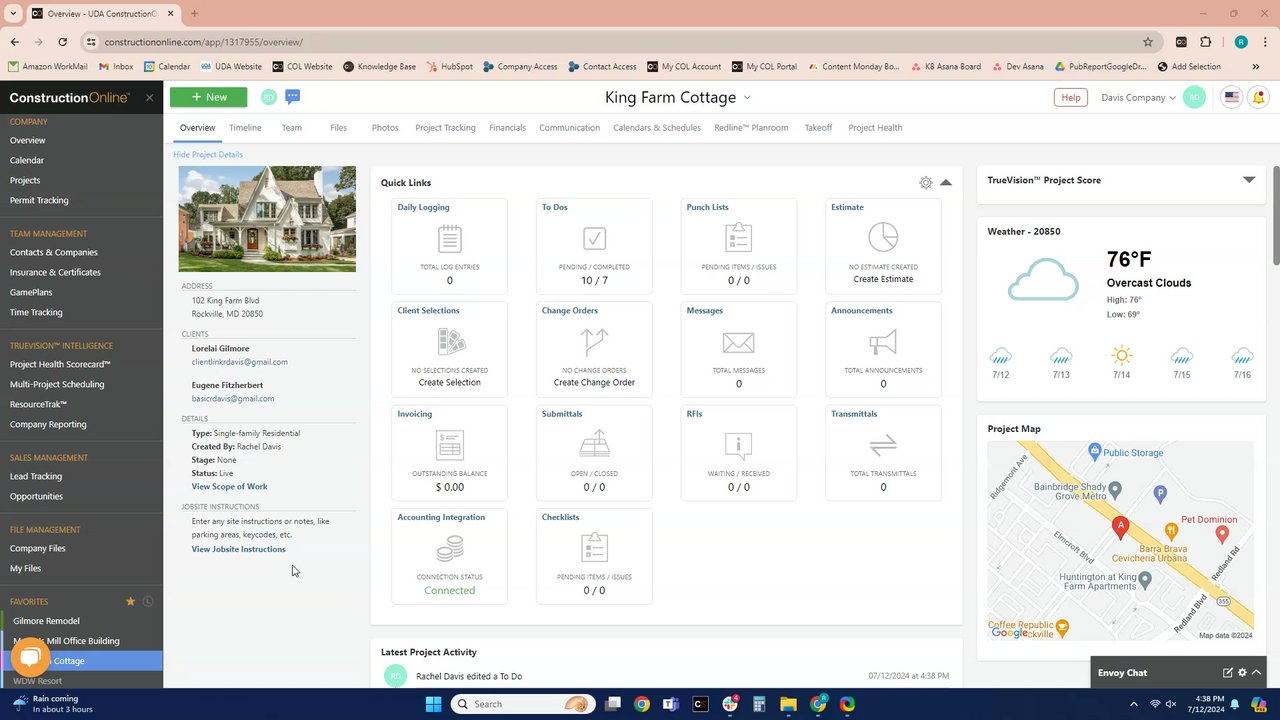
Task: Click the Windows taskbar Search box
Action: [523, 704]
